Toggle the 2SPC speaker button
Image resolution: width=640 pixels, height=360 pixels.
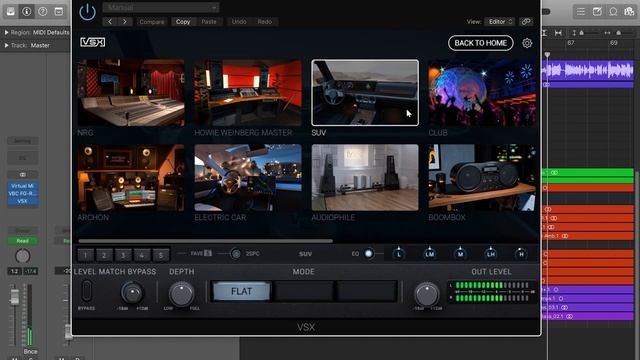click(x=236, y=253)
